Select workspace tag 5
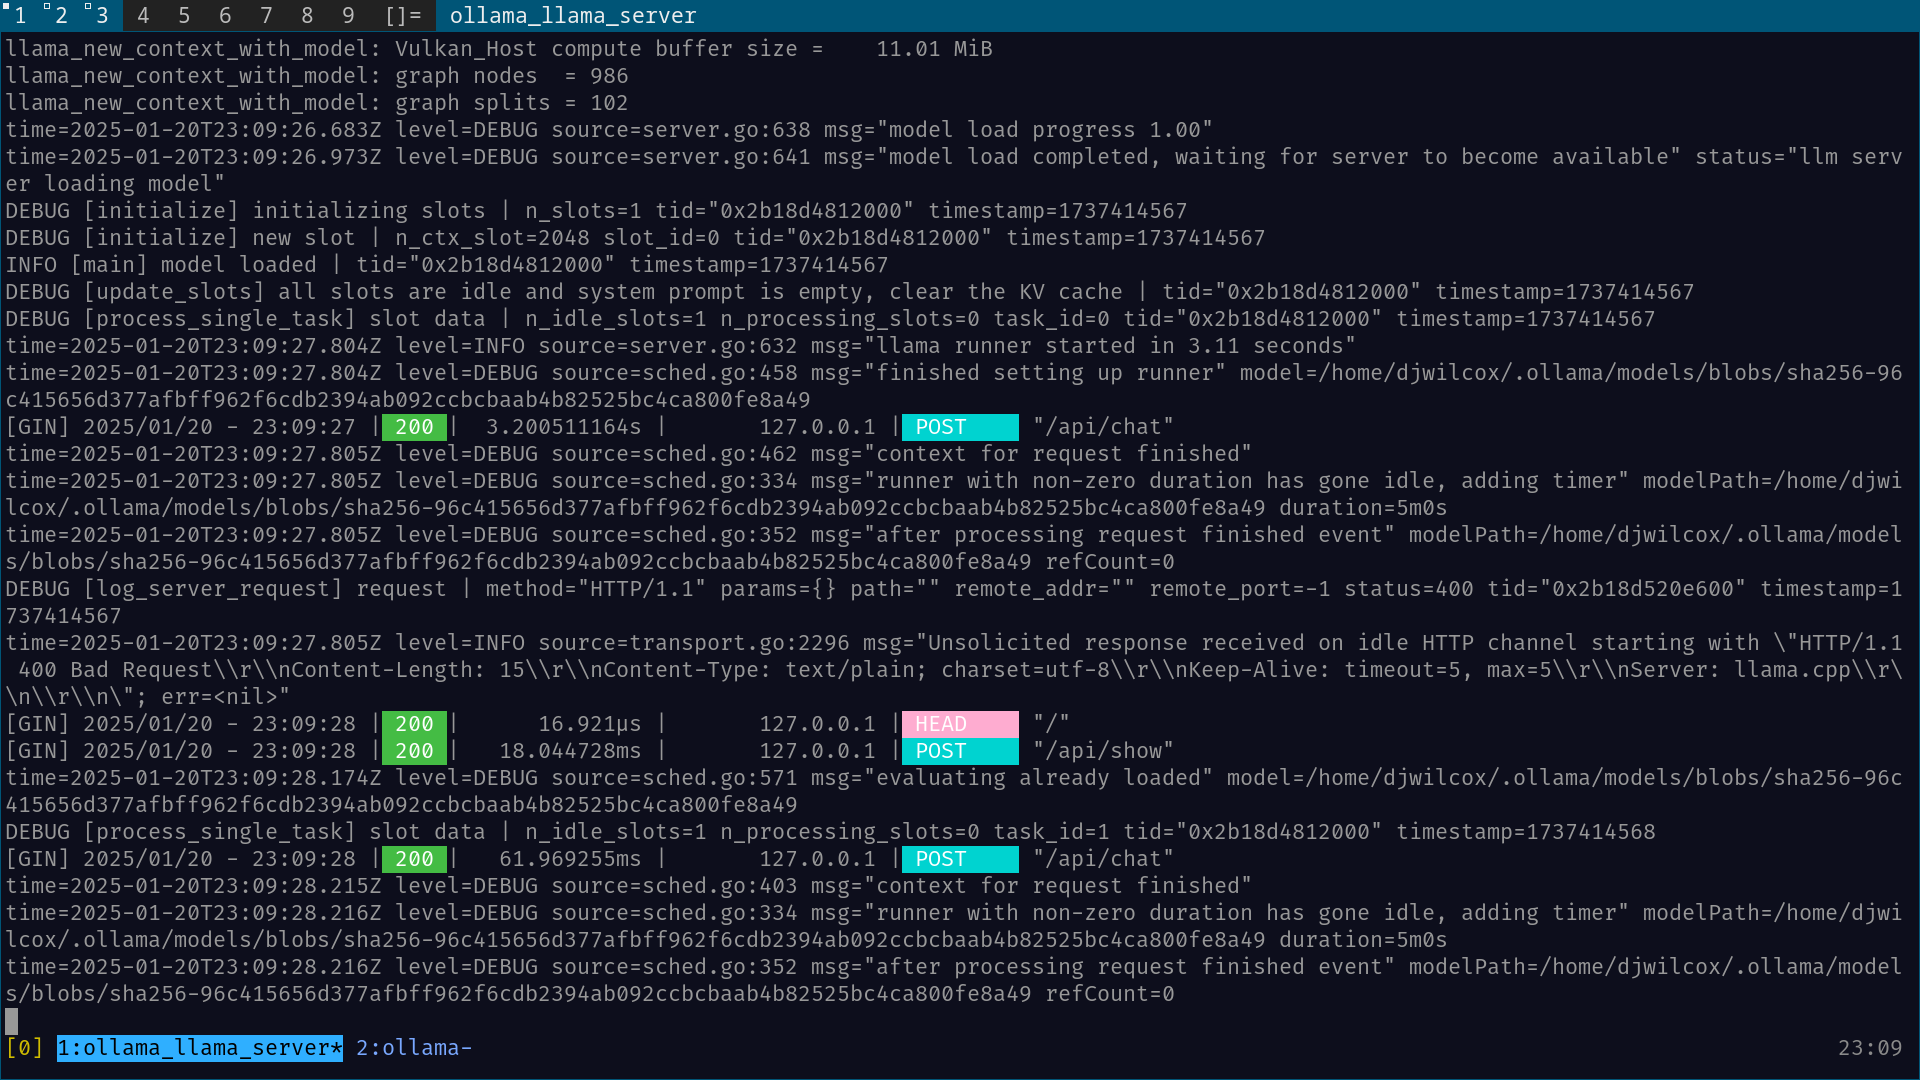Viewport: 1920px width, 1080px height. pos(184,15)
